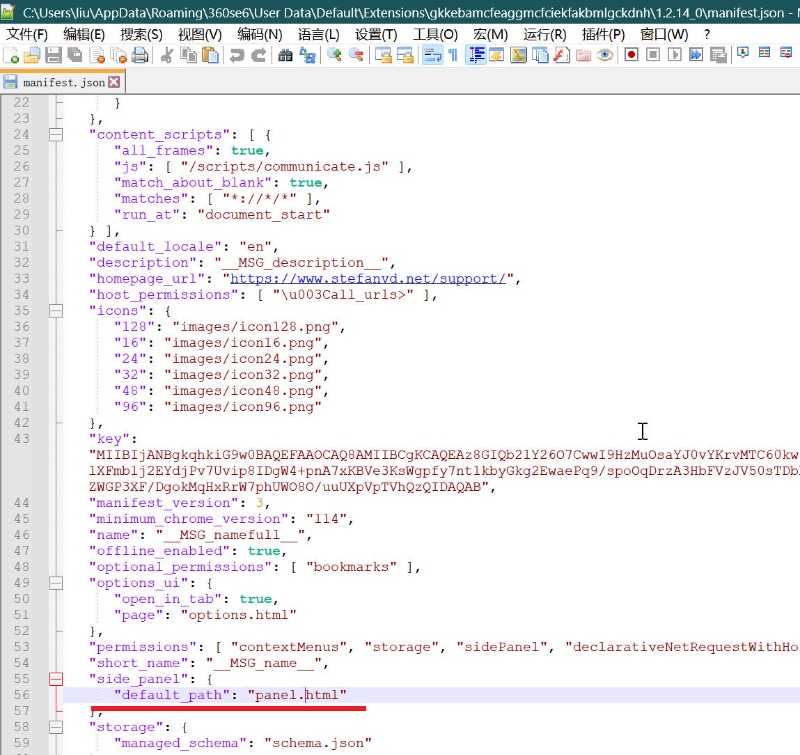This screenshot has height=755, width=800.
Task: Click the Monitoring eye icon
Action: [605, 56]
